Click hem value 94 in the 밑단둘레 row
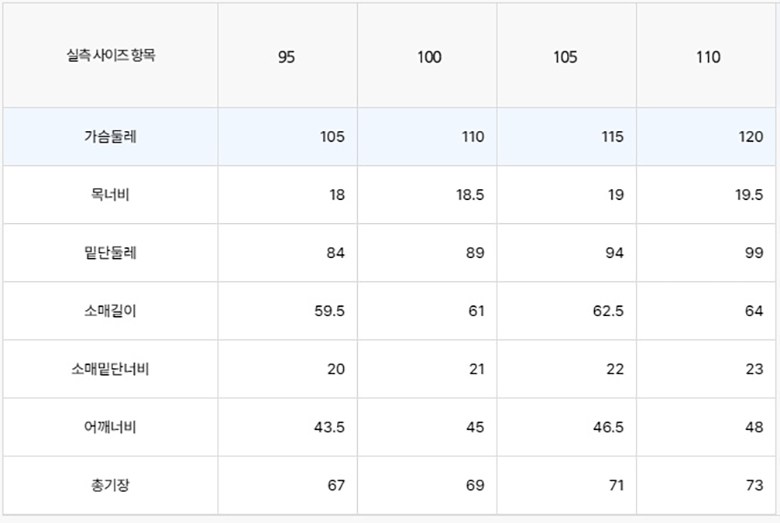Image resolution: width=780 pixels, height=523 pixels. point(614,253)
